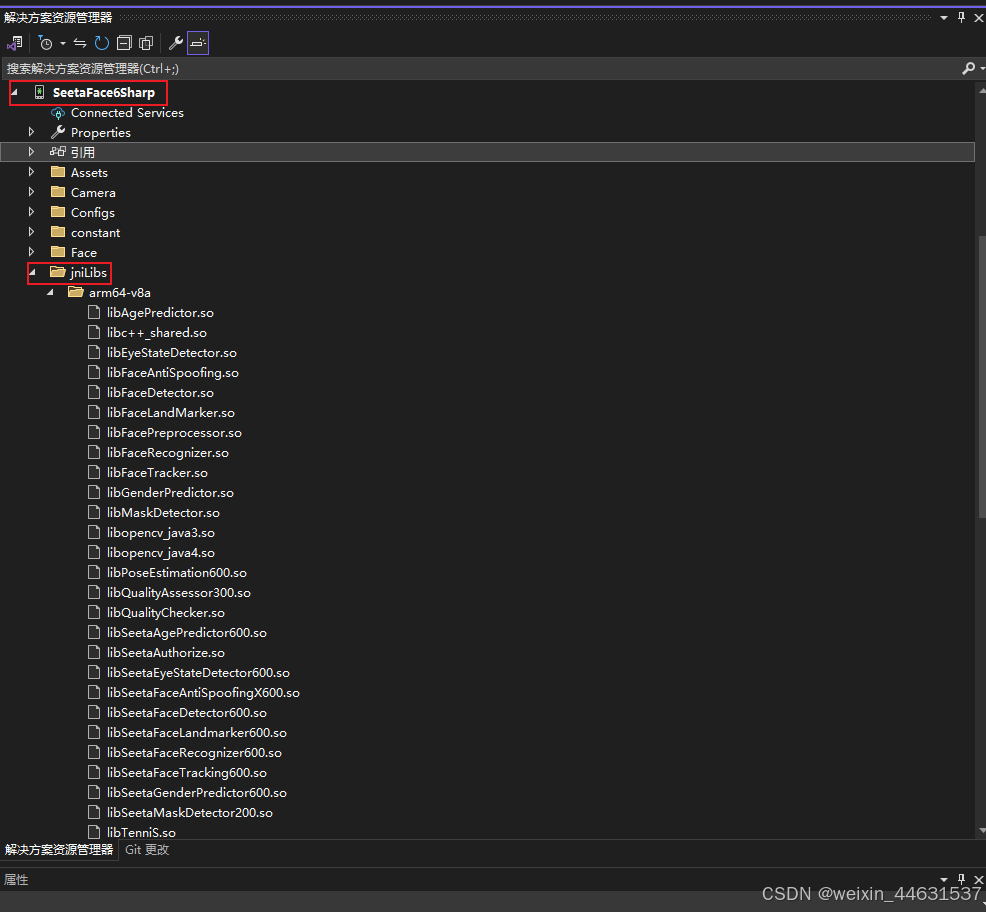Click the libFaceTracker.so file name
The width and height of the screenshot is (986, 912).
click(157, 473)
